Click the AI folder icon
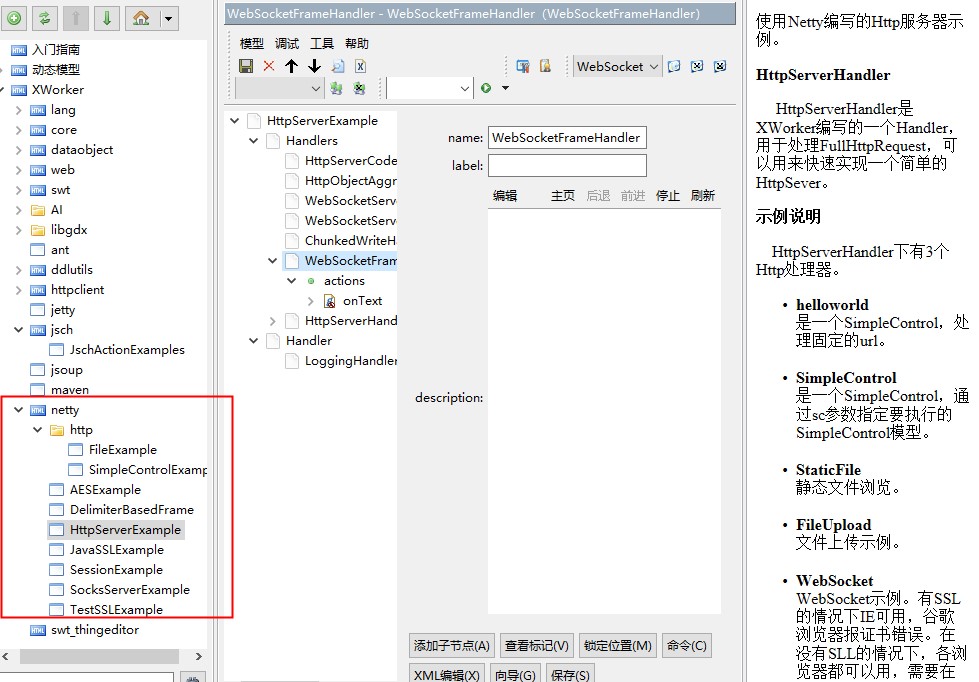979x682 pixels. pyautogui.click(x=38, y=210)
